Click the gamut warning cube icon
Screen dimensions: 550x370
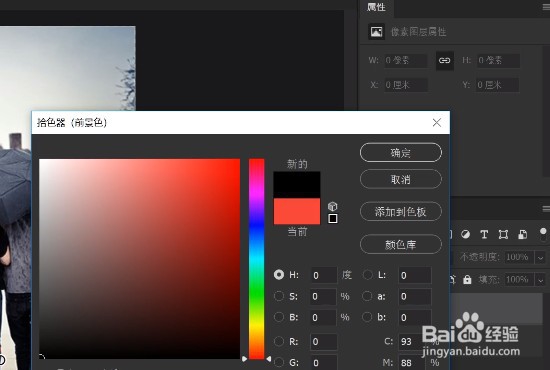333,206
